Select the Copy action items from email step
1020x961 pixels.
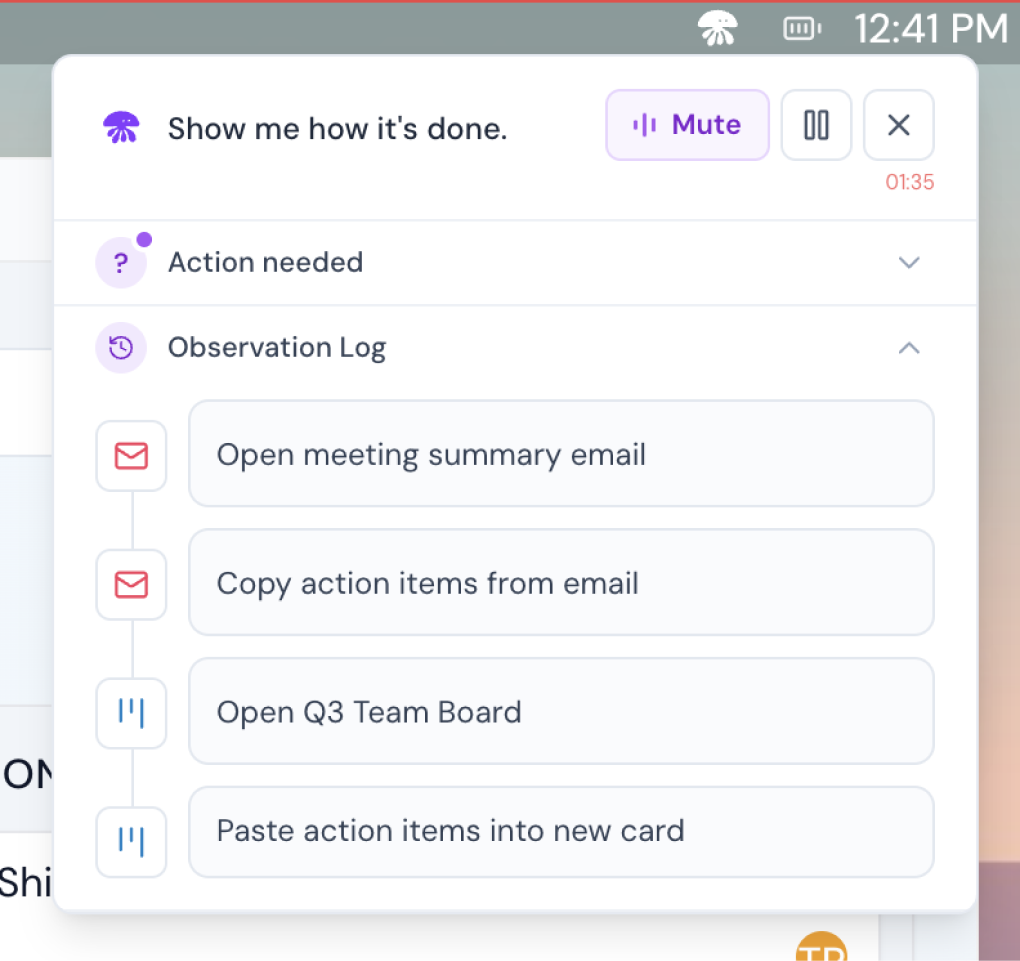pos(561,582)
